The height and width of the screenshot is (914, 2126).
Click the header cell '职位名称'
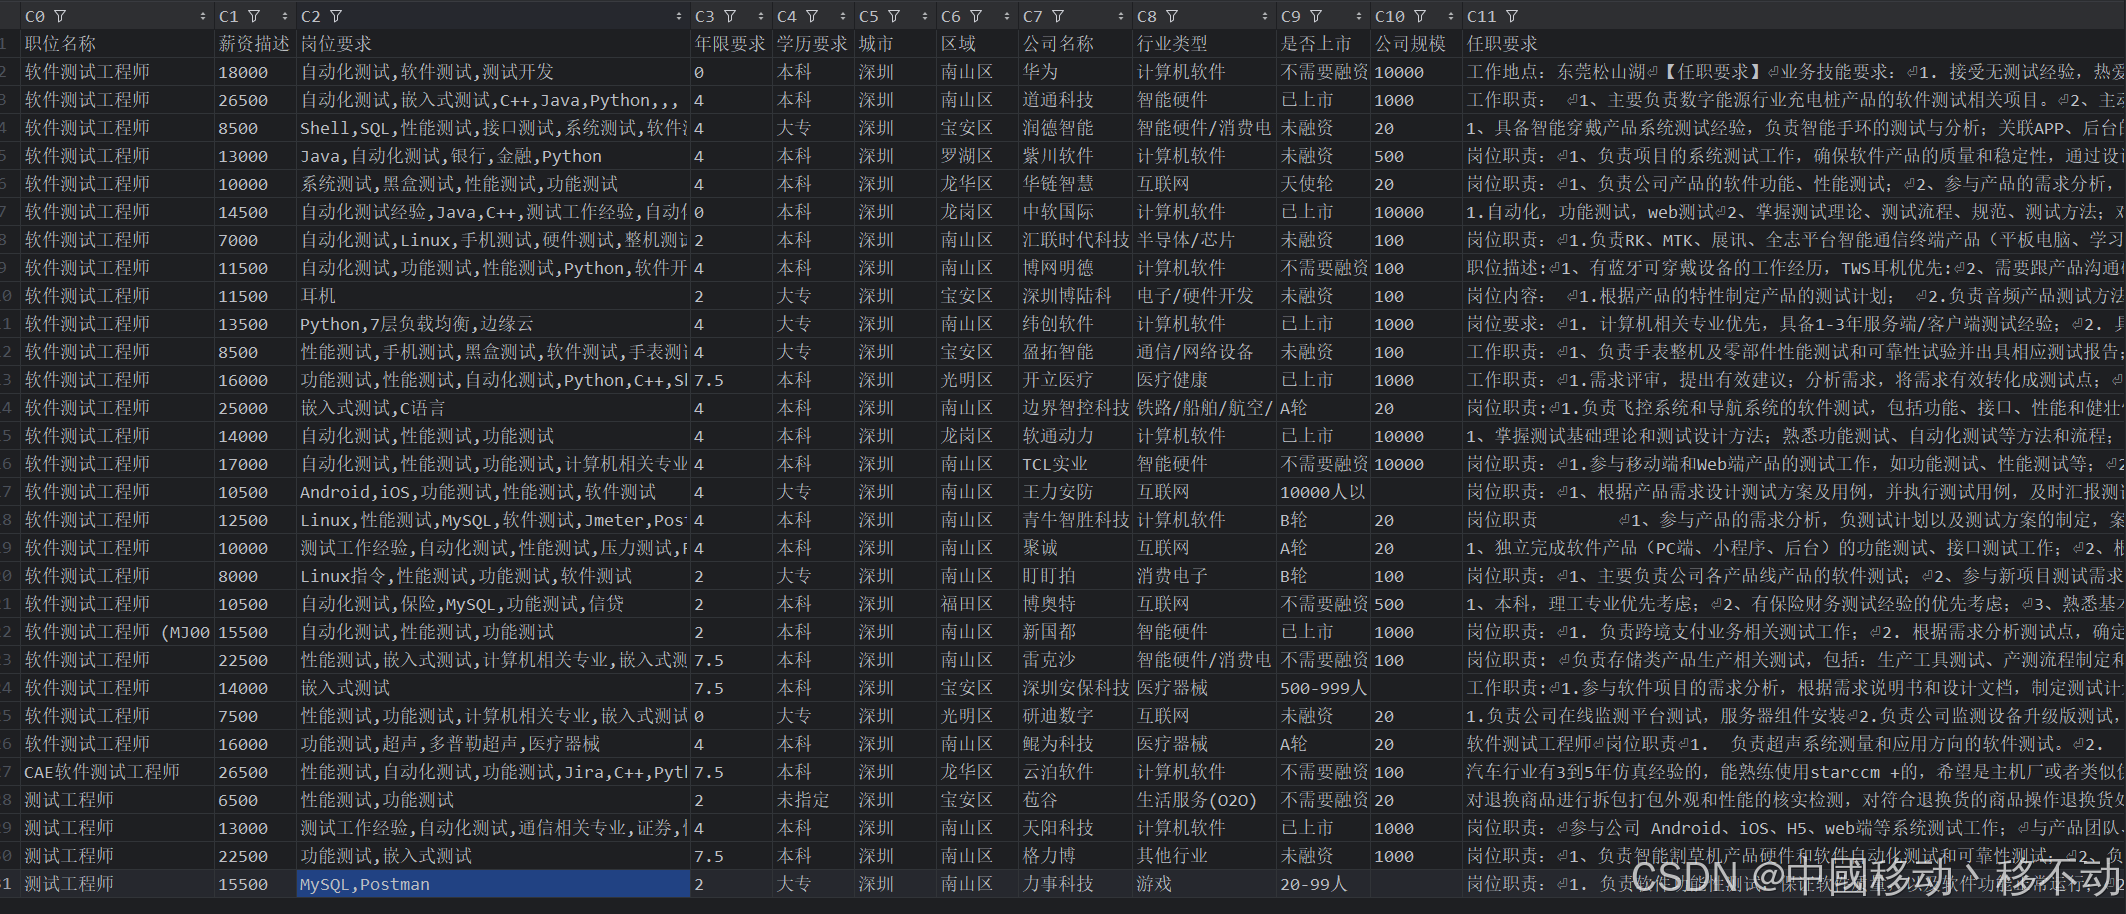coord(60,44)
